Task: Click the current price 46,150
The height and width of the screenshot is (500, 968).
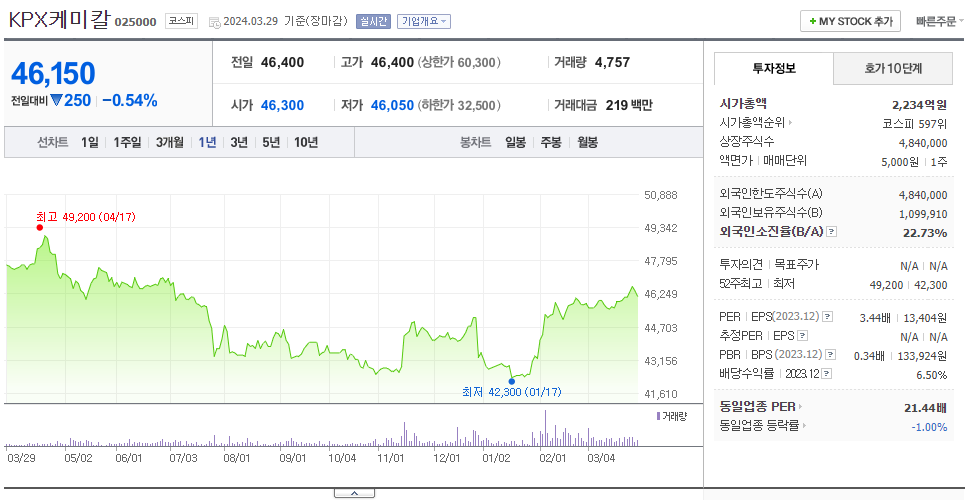Action: click(x=54, y=73)
